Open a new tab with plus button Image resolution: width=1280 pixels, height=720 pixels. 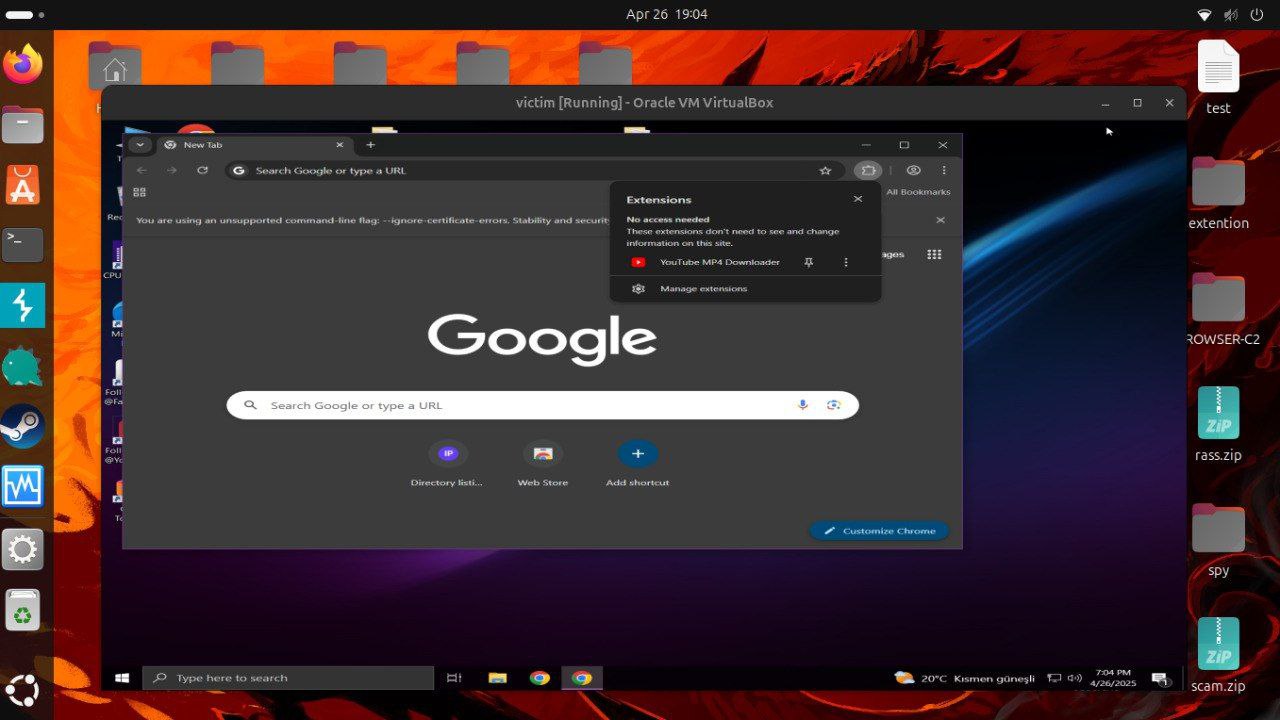tap(370, 145)
